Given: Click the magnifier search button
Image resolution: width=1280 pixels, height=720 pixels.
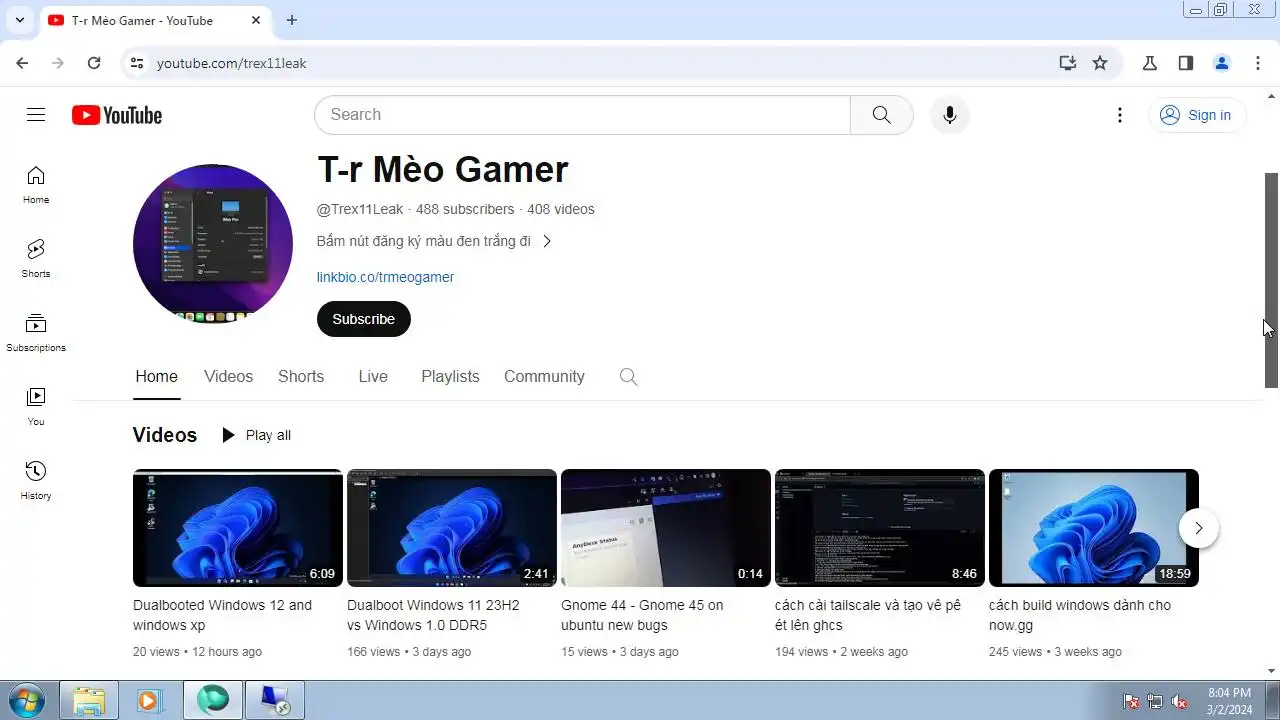Looking at the screenshot, I should pyautogui.click(x=881, y=115).
